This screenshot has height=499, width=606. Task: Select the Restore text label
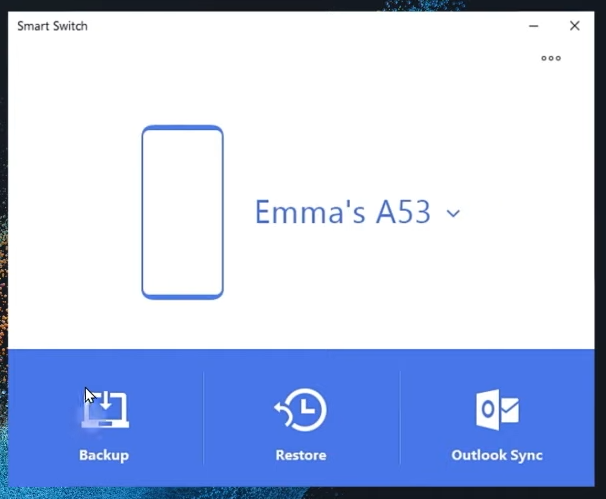click(x=301, y=455)
